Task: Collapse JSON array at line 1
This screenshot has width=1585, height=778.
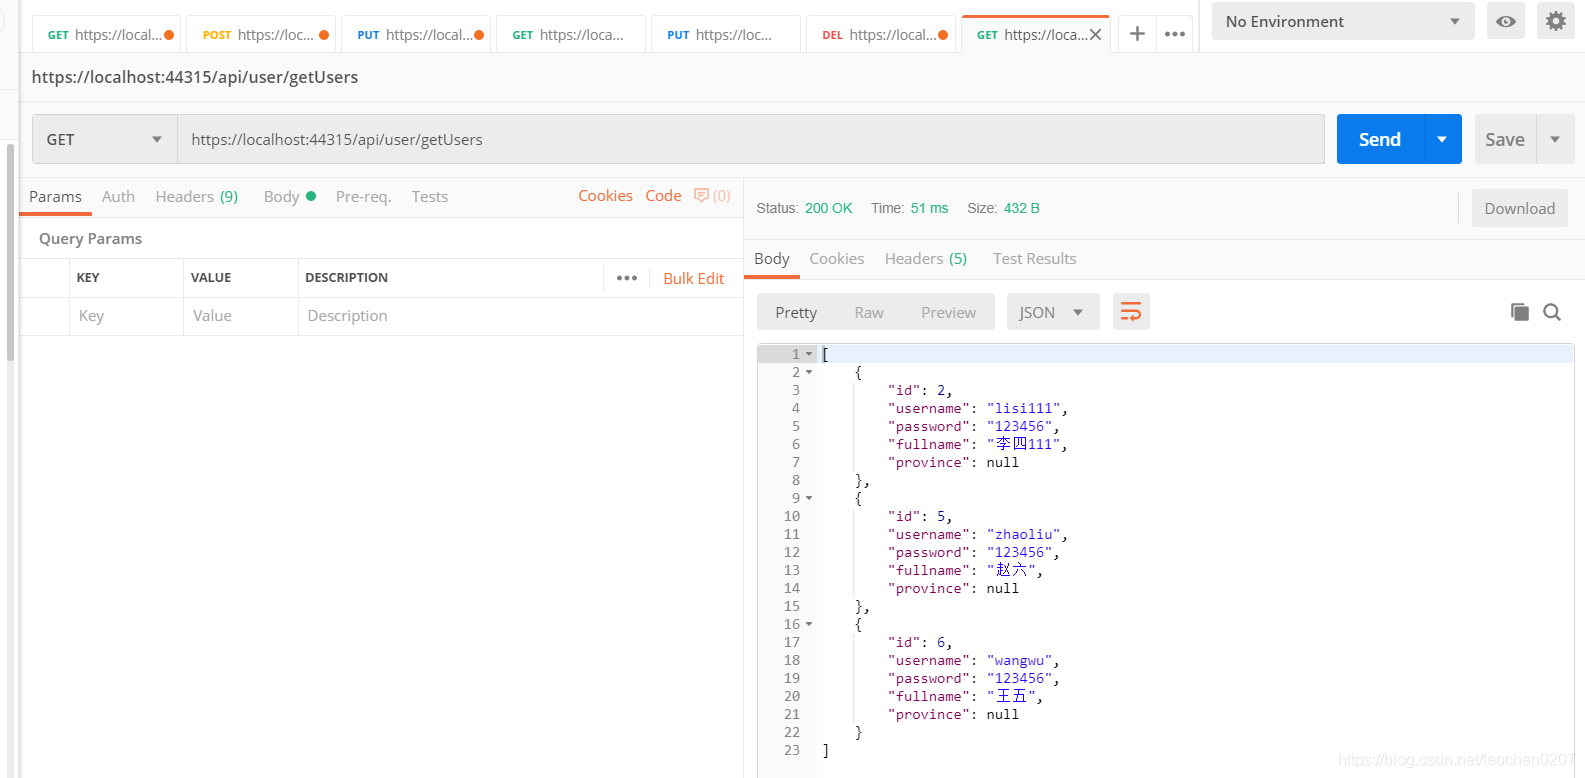Action: pos(809,354)
